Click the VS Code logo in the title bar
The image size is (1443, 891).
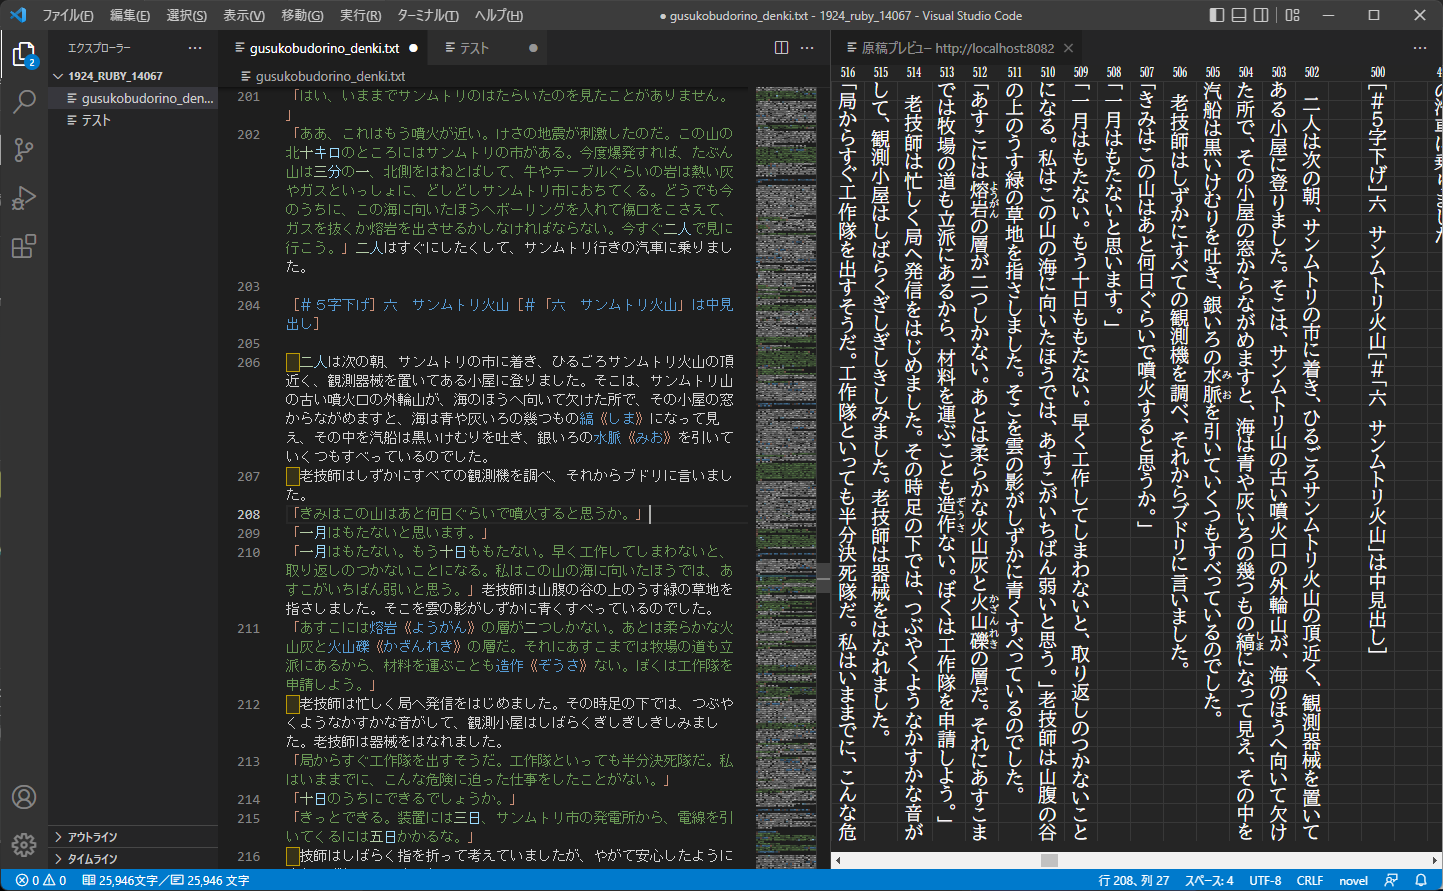click(x=17, y=15)
